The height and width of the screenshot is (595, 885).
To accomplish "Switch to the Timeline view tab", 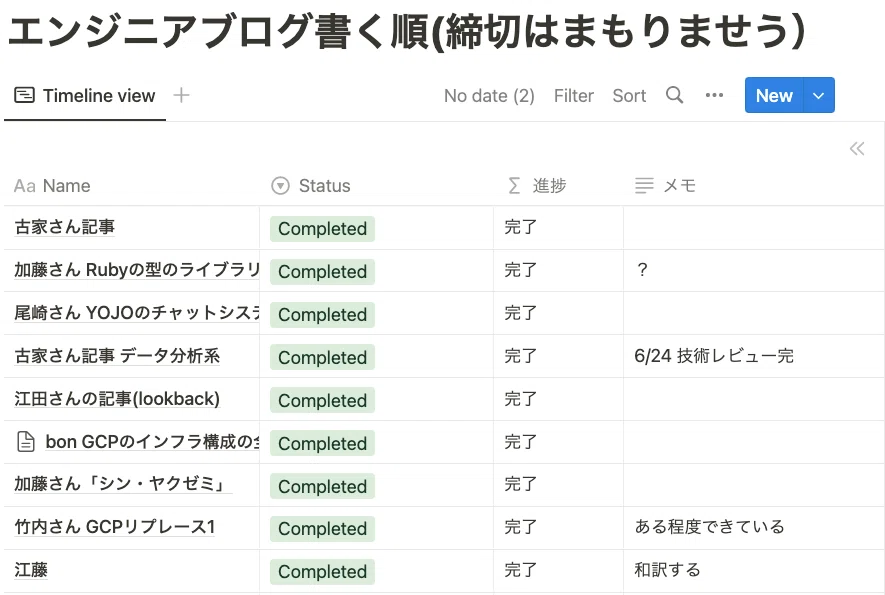I will click(x=85, y=95).
